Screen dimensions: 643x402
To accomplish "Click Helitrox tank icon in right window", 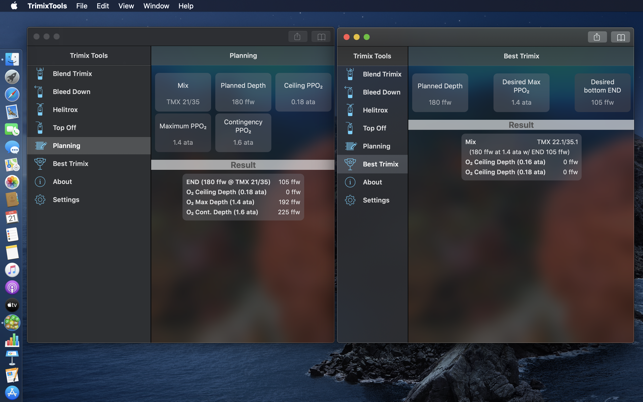I will (x=350, y=110).
